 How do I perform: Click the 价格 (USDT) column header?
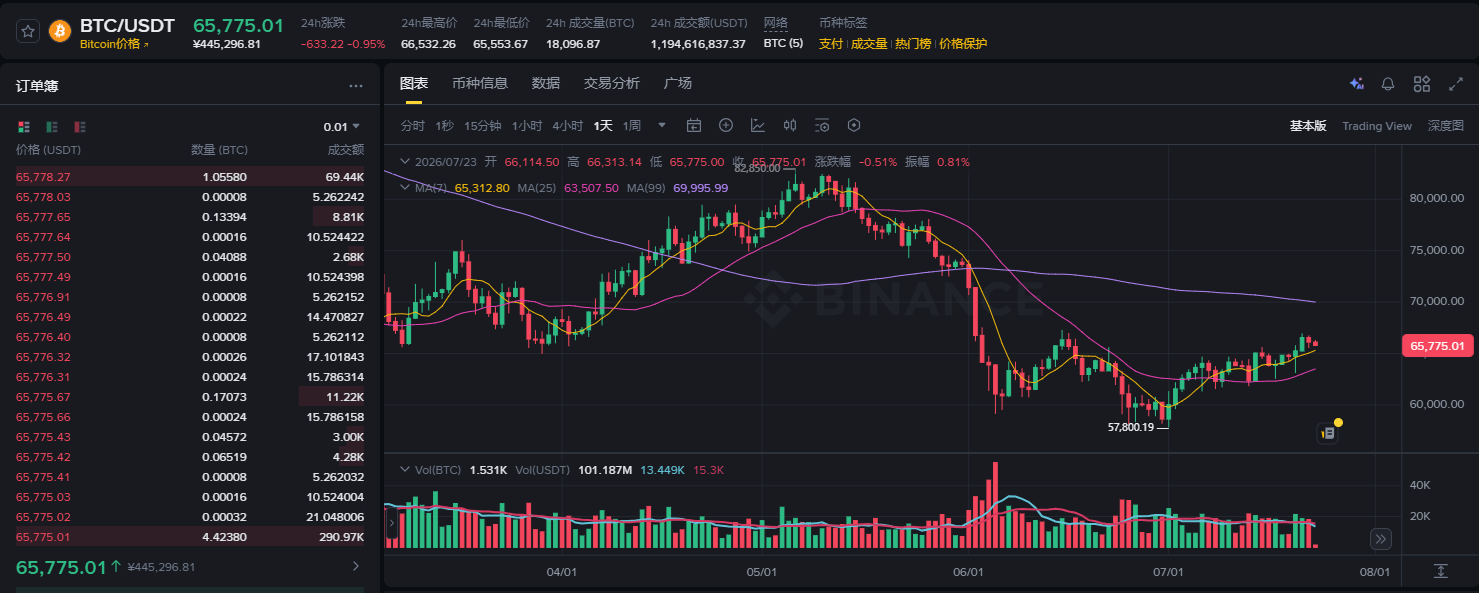tap(48, 150)
